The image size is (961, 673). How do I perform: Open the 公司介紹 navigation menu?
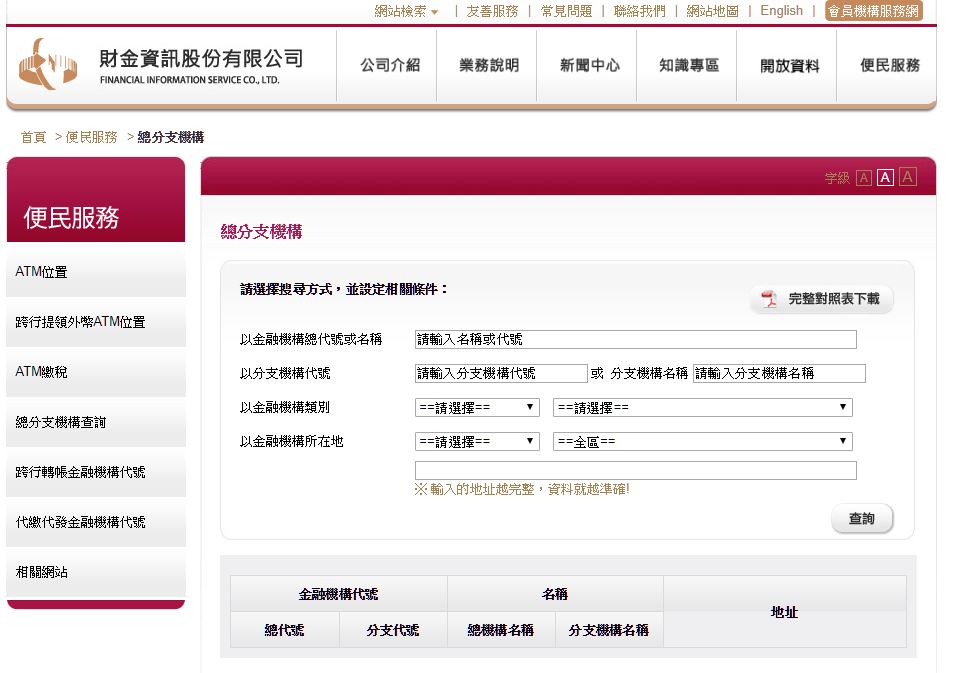pos(390,65)
